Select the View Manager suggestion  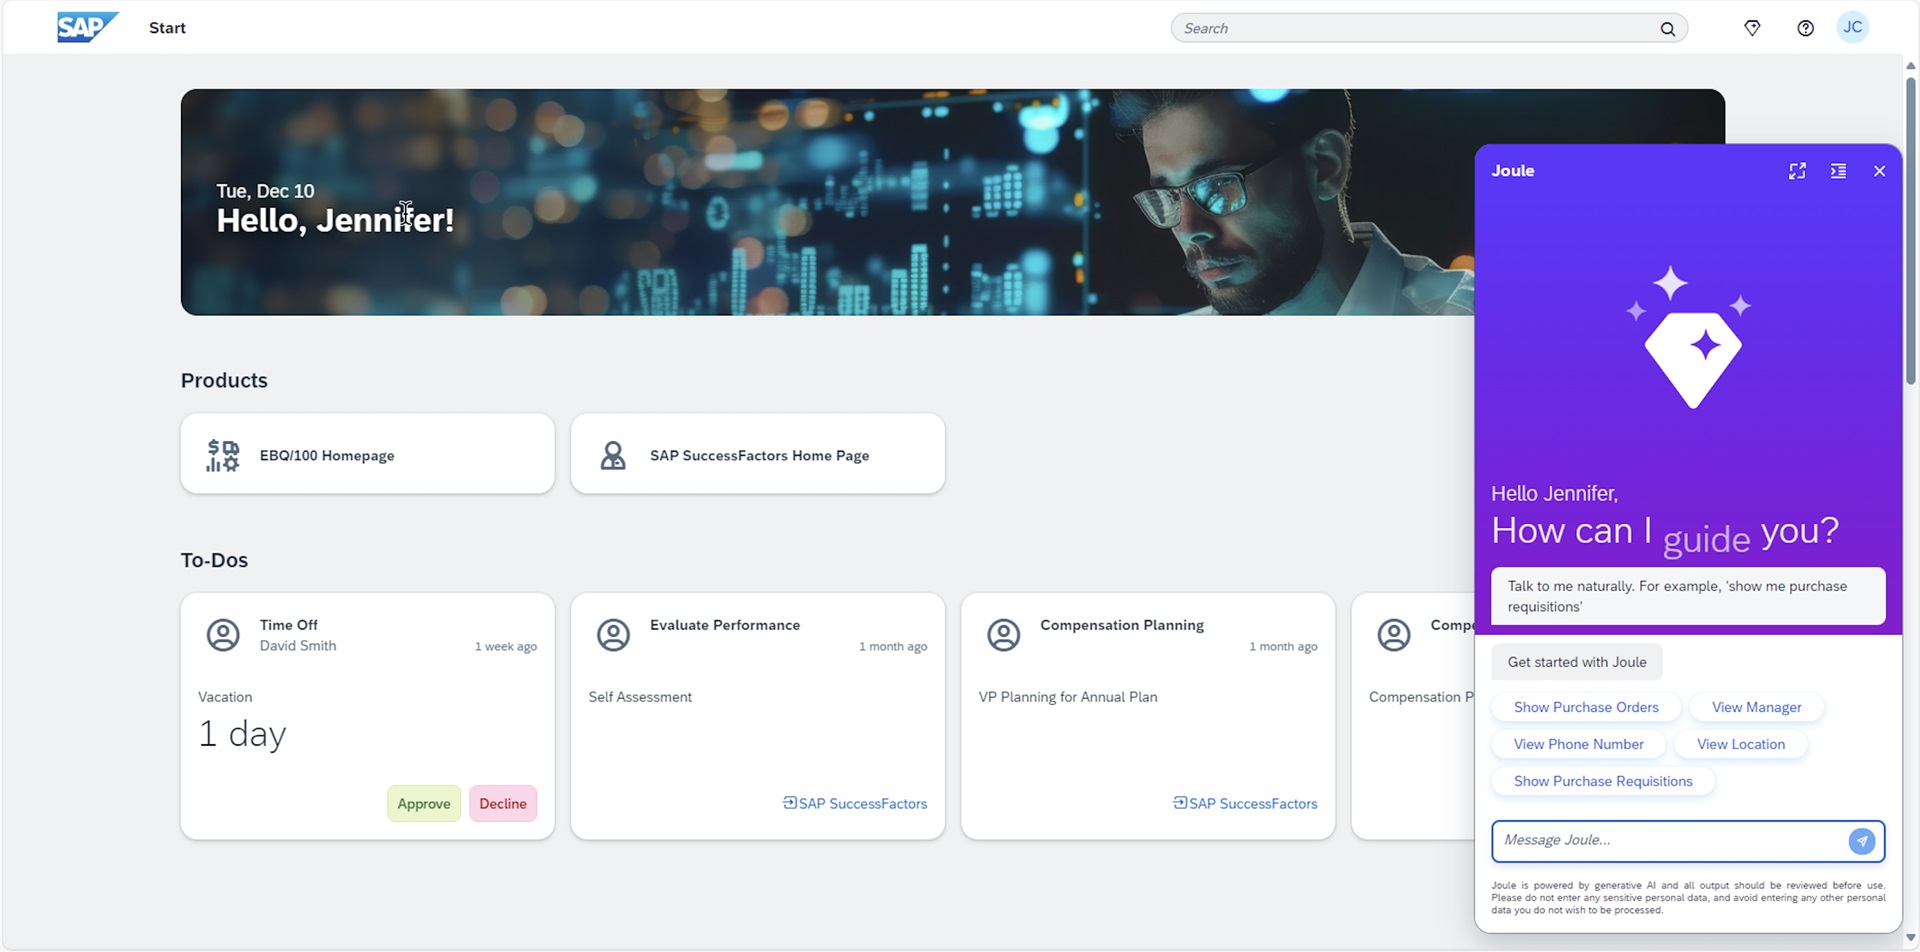click(1756, 707)
